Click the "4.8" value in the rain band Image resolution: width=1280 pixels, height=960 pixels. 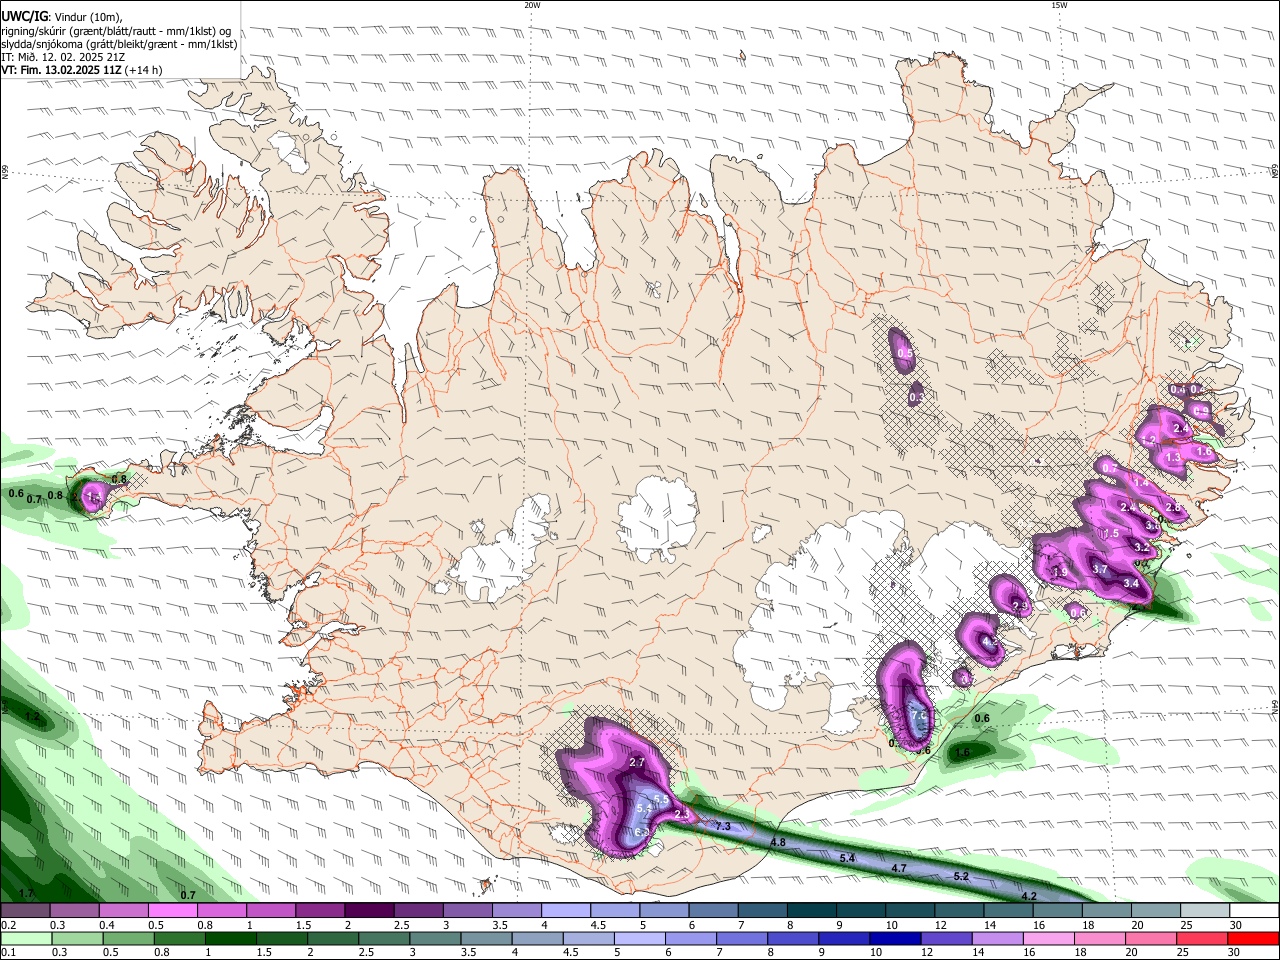778,843
